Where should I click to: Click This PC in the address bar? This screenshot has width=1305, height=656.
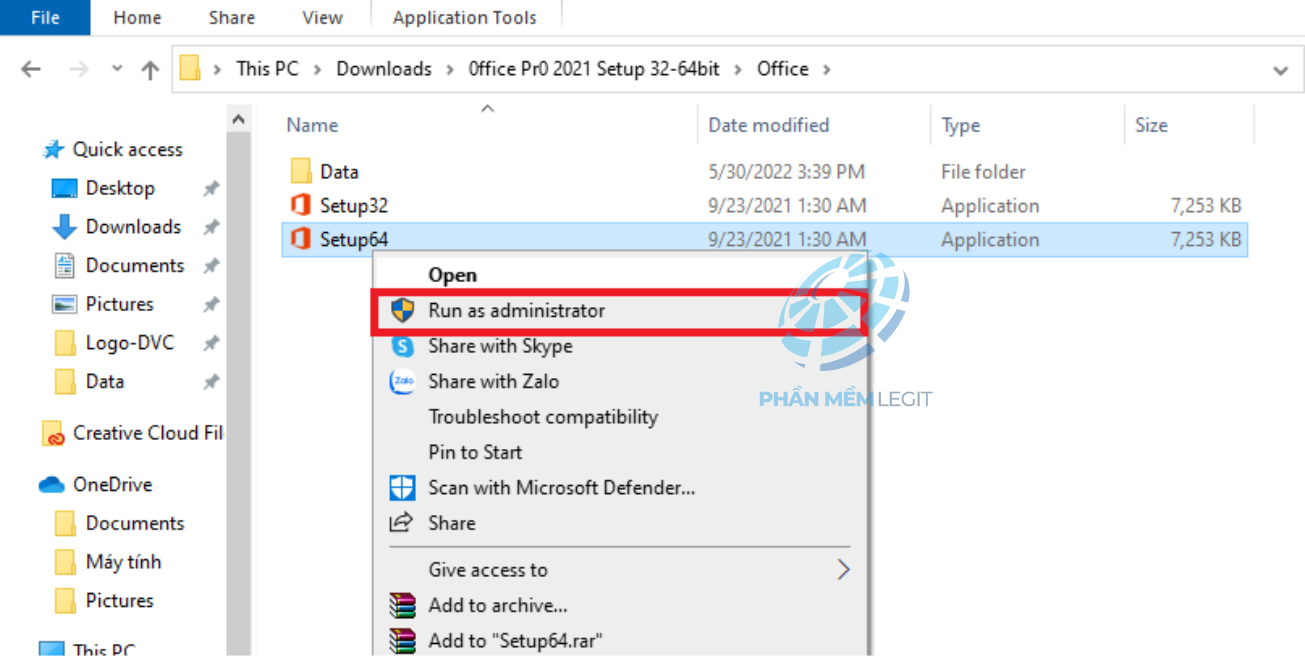[x=267, y=69]
